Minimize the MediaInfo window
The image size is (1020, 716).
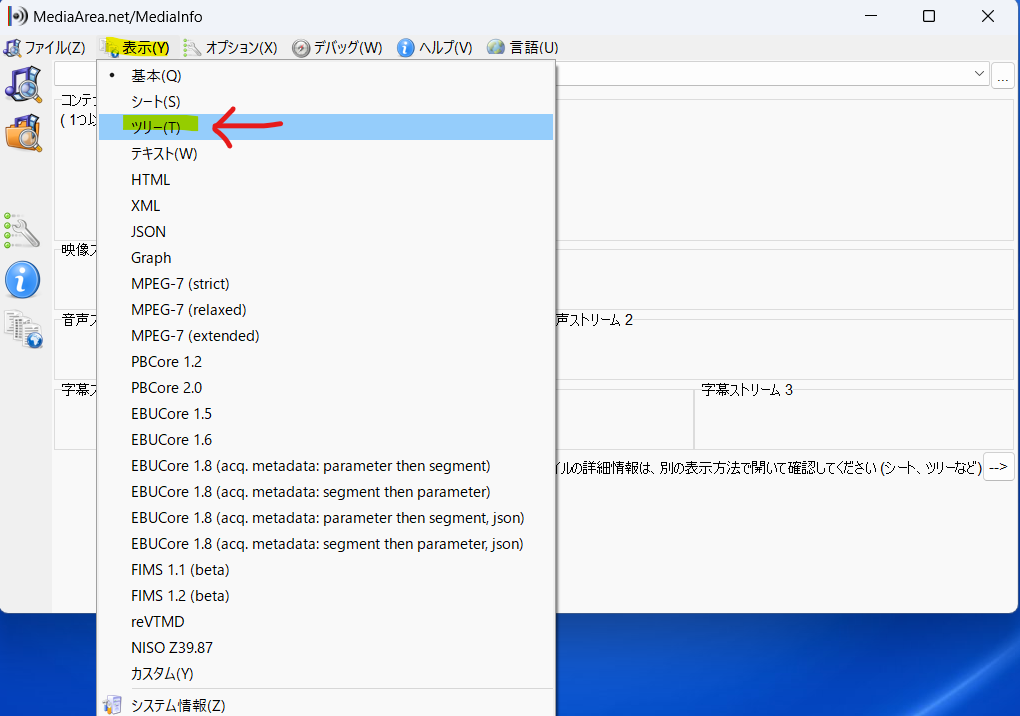(x=871, y=16)
